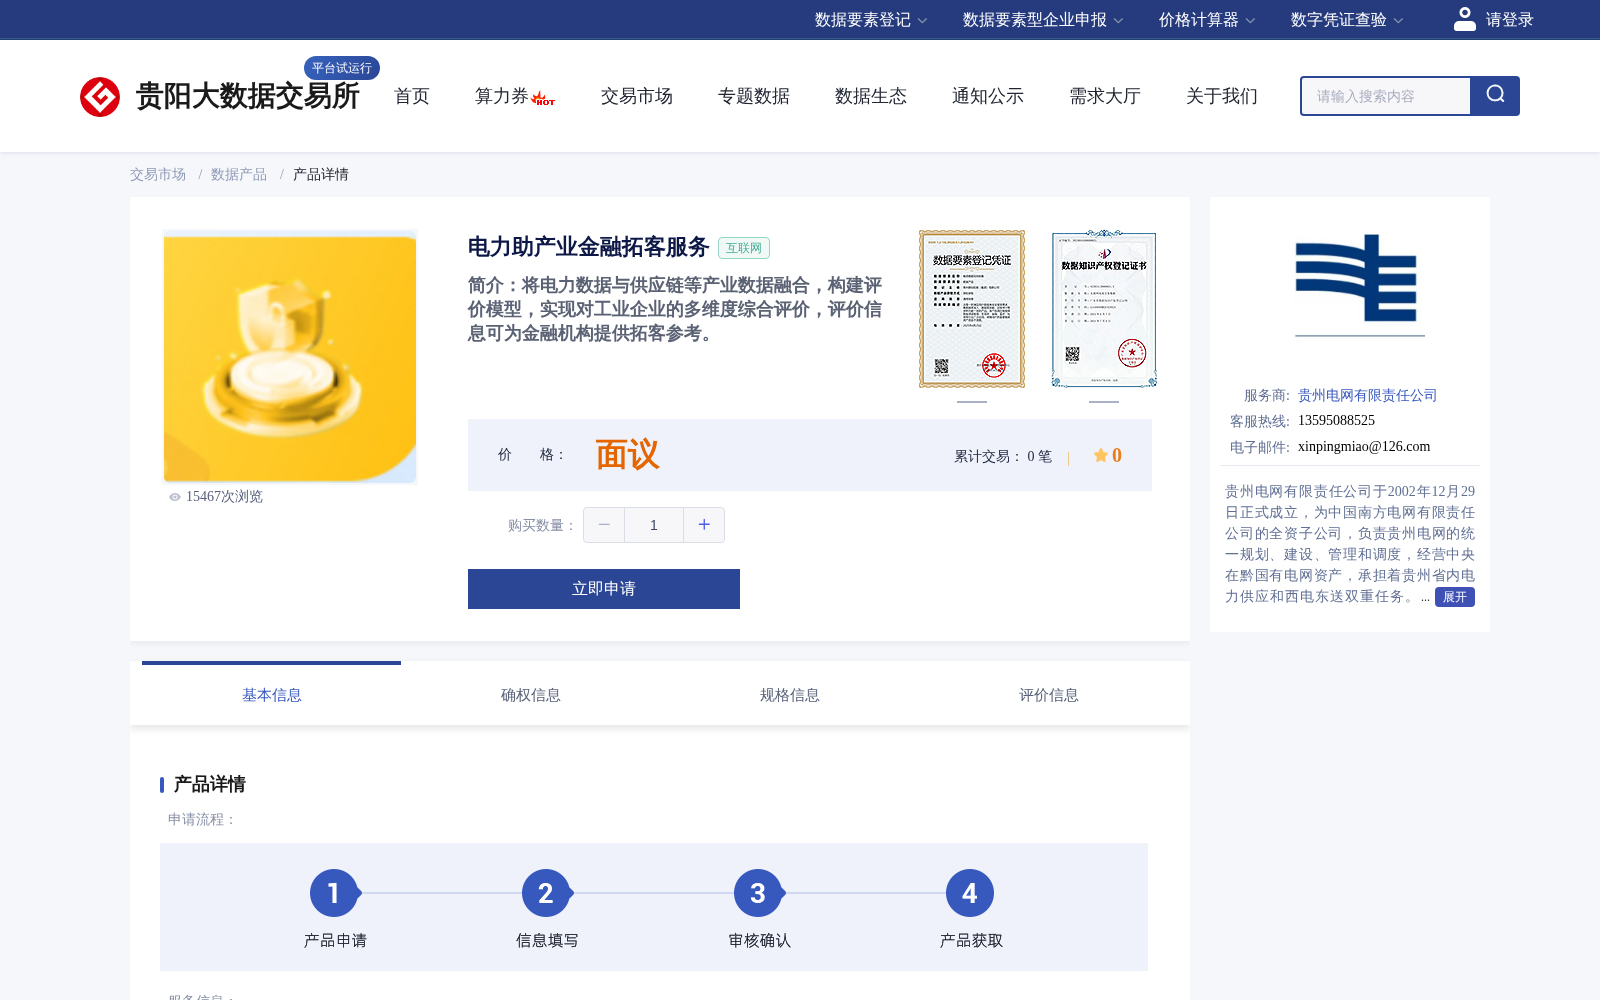The image size is (1600, 1000).
Task: Click the 产品详情 section heading
Action: 210,784
